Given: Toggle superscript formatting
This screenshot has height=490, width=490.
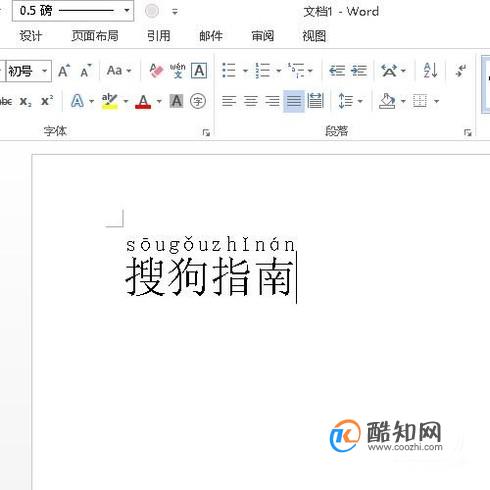Looking at the screenshot, I should pyautogui.click(x=47, y=101).
